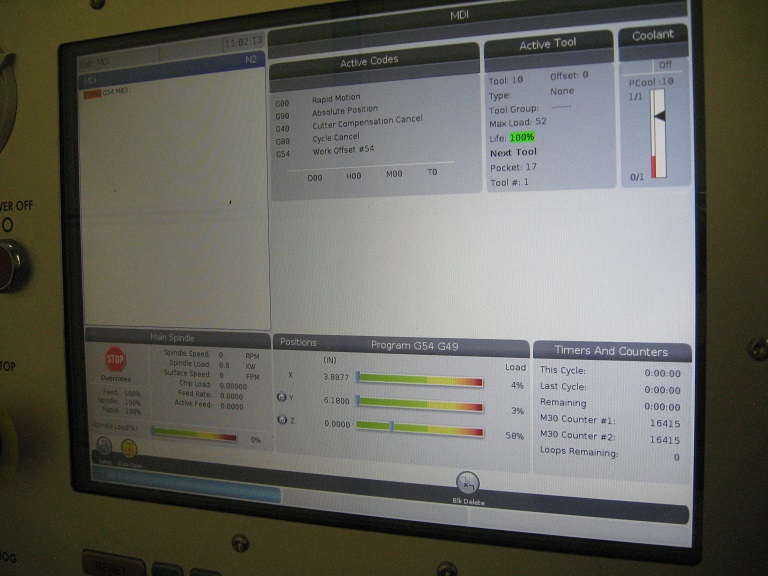The height and width of the screenshot is (576, 768).
Task: Click the Blk Delete icon
Action: [468, 483]
